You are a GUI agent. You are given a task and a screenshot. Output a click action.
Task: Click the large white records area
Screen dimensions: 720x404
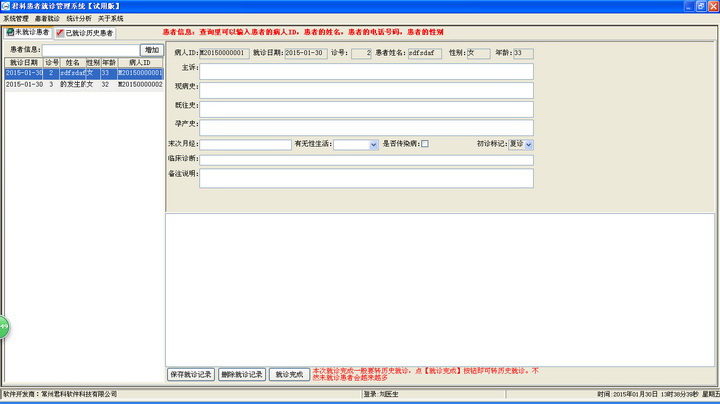(x=440, y=289)
